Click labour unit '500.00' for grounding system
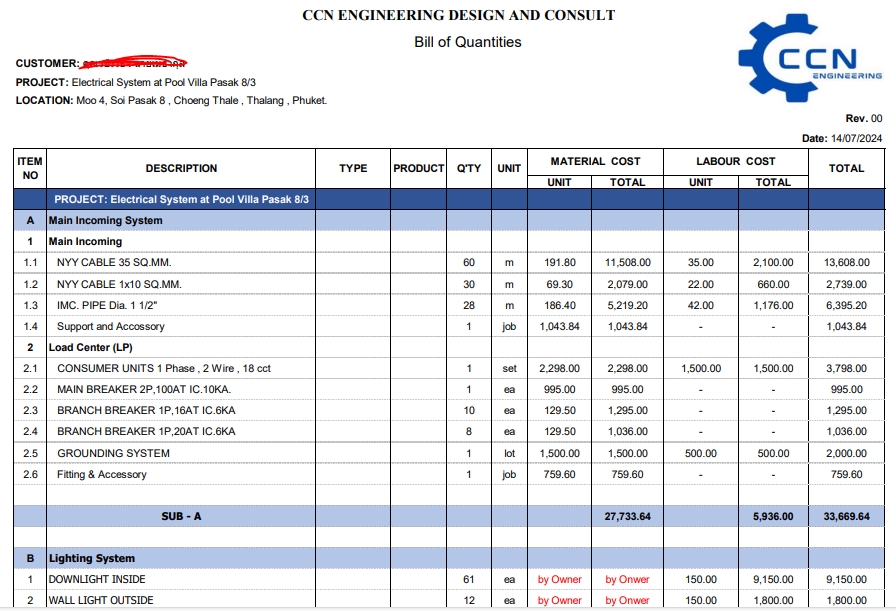This screenshot has width=896, height=611. point(701,454)
